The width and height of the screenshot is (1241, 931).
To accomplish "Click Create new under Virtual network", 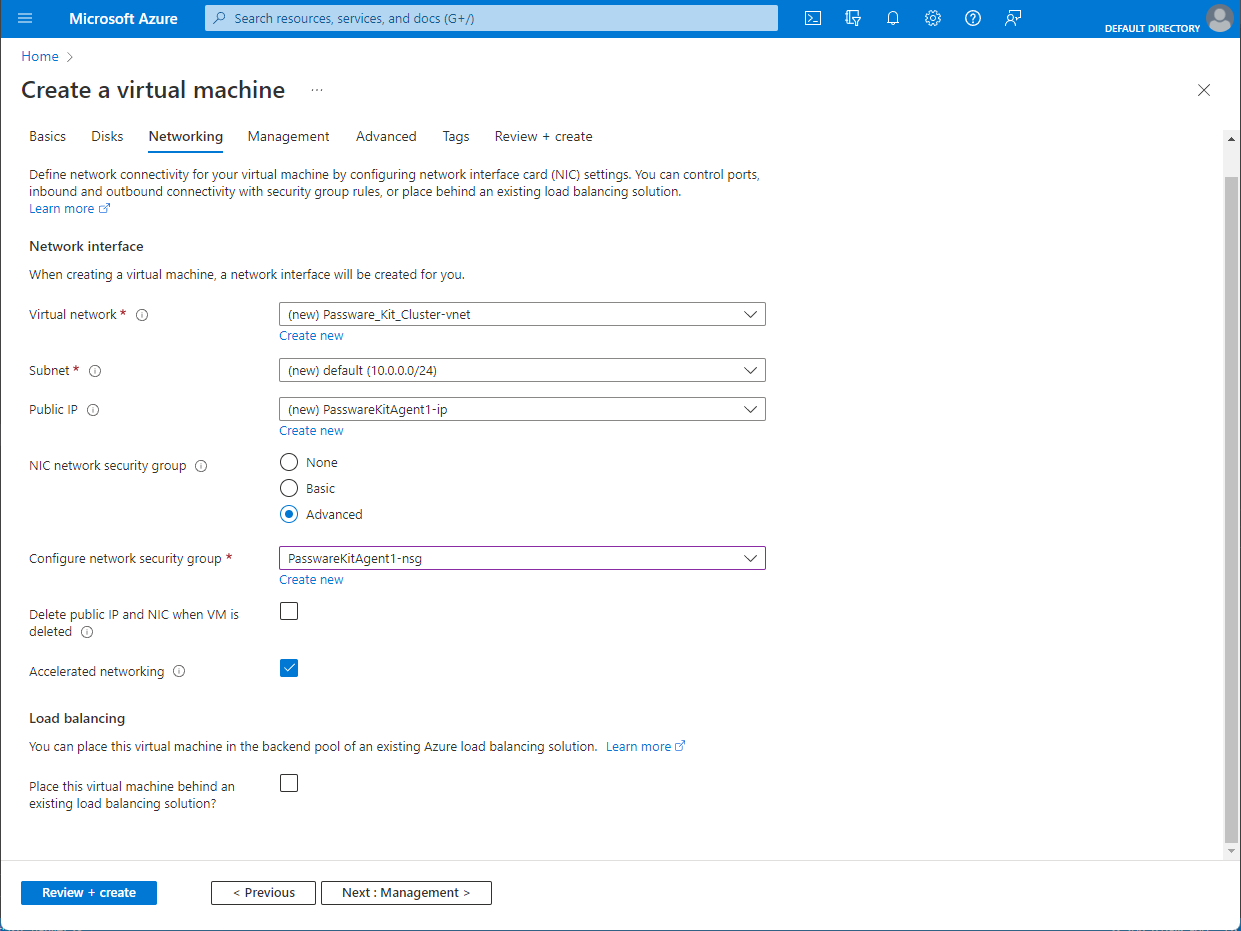I will click(x=311, y=336).
